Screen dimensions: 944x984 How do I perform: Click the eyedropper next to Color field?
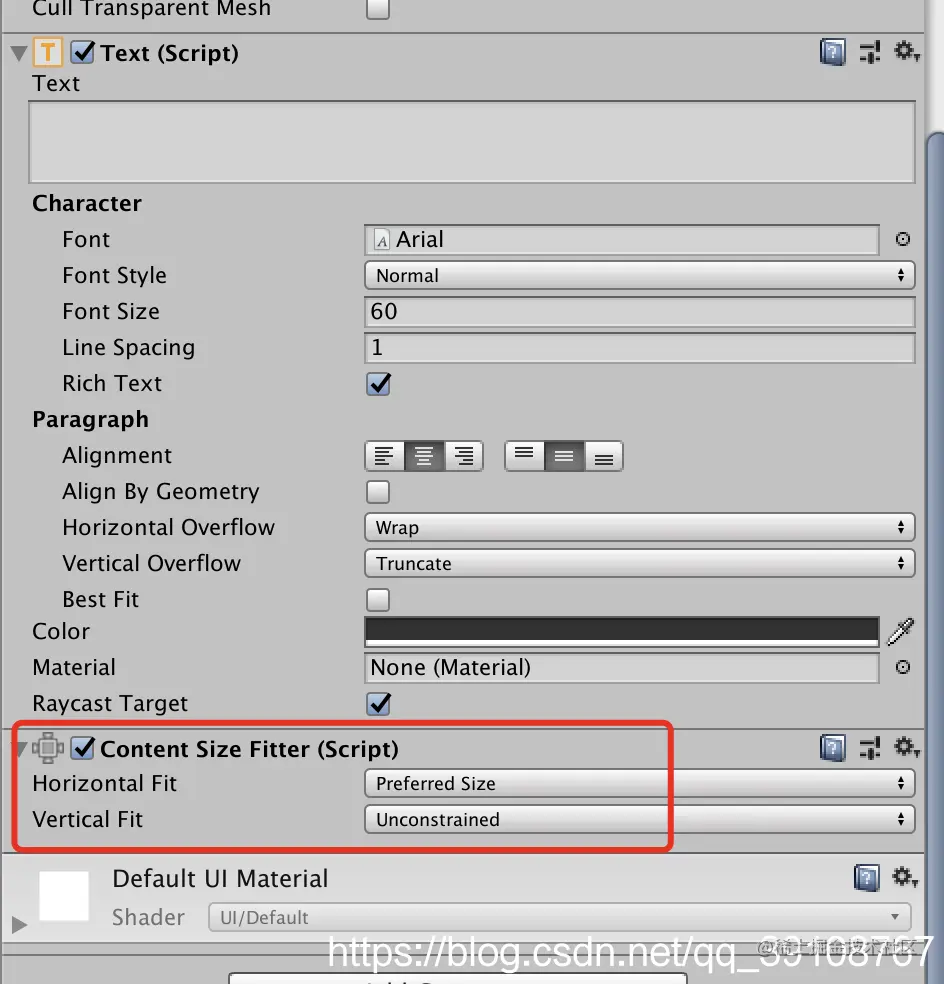coord(901,631)
